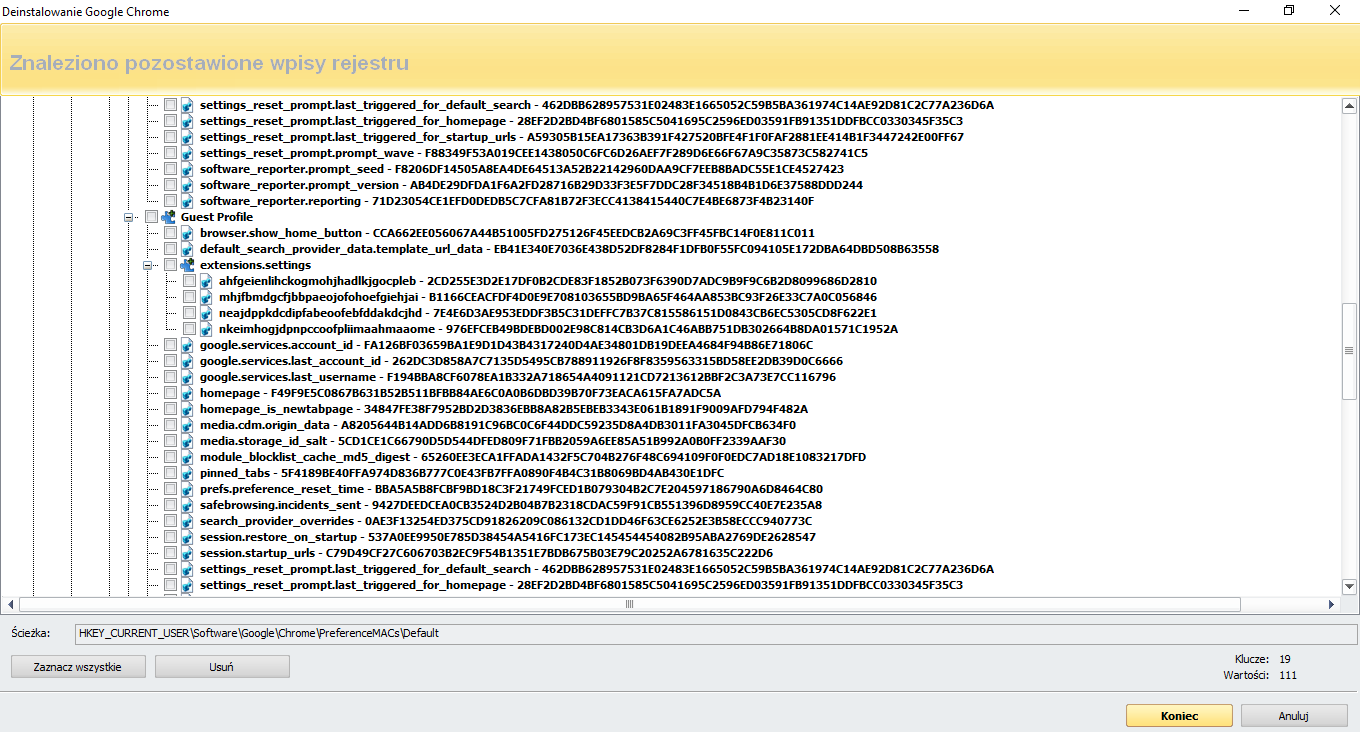The width and height of the screenshot is (1360, 732).
Task: Click the icon for default_search_provider_data.template_url_data
Action: tap(187, 249)
